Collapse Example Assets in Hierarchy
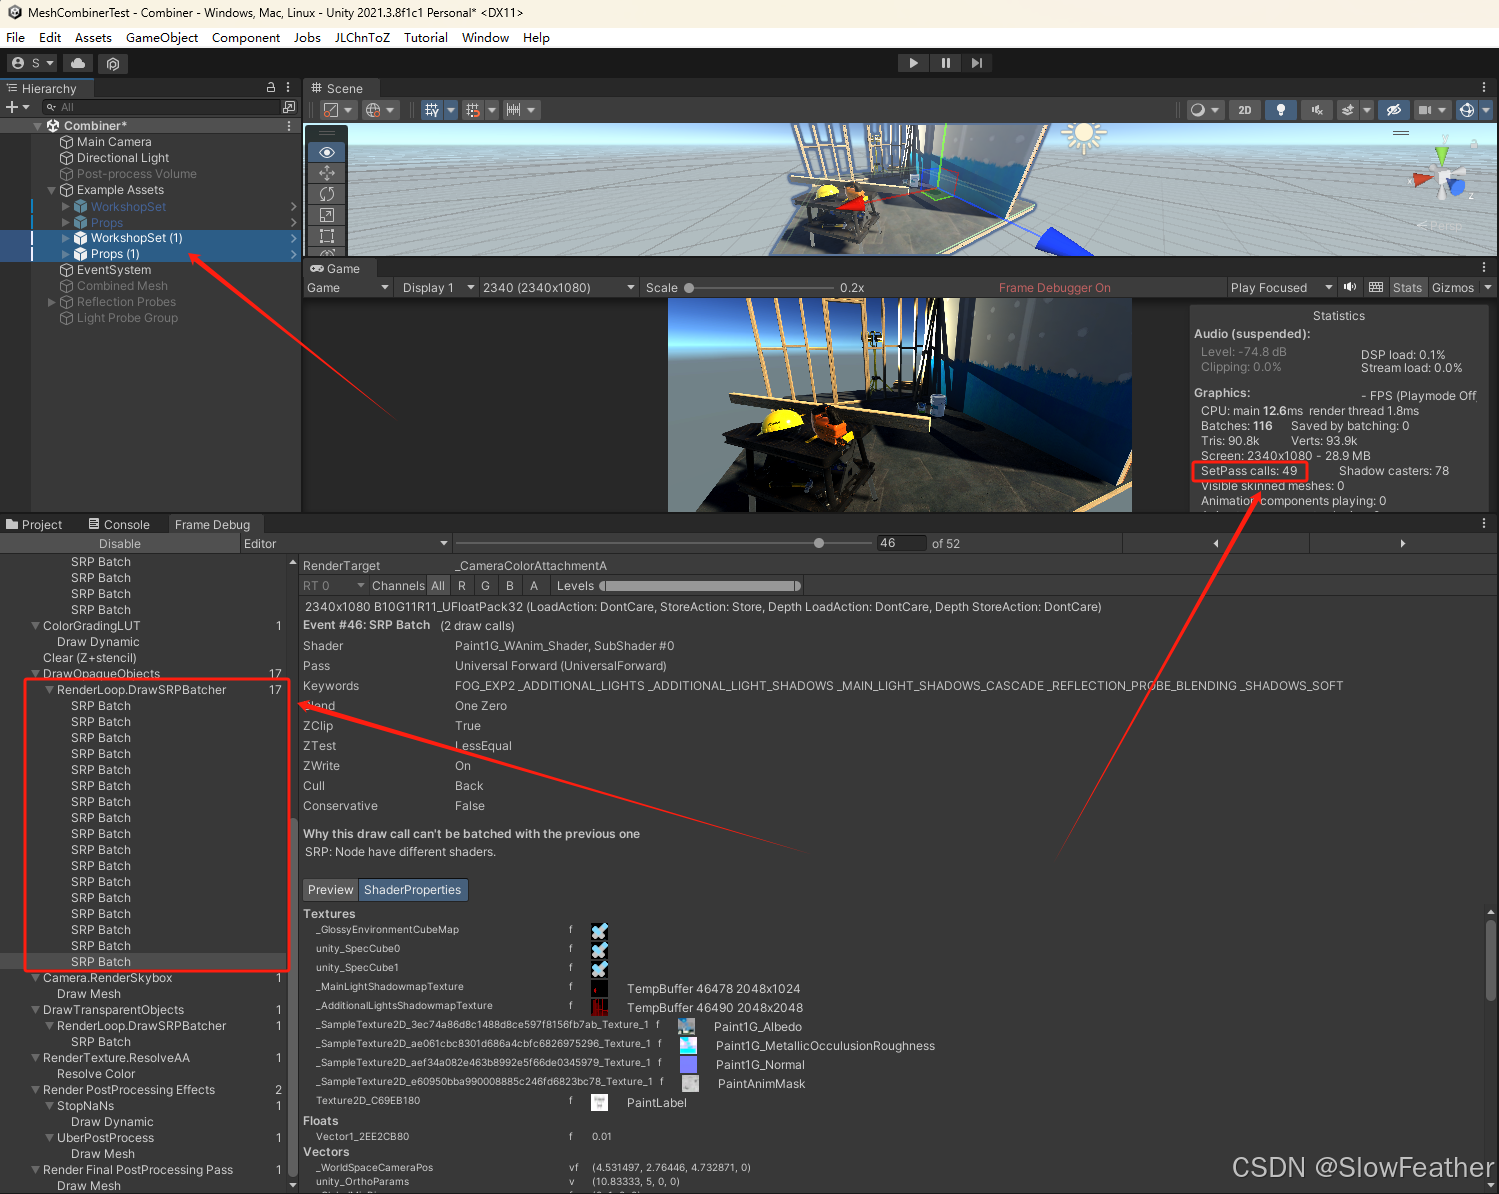 [52, 190]
